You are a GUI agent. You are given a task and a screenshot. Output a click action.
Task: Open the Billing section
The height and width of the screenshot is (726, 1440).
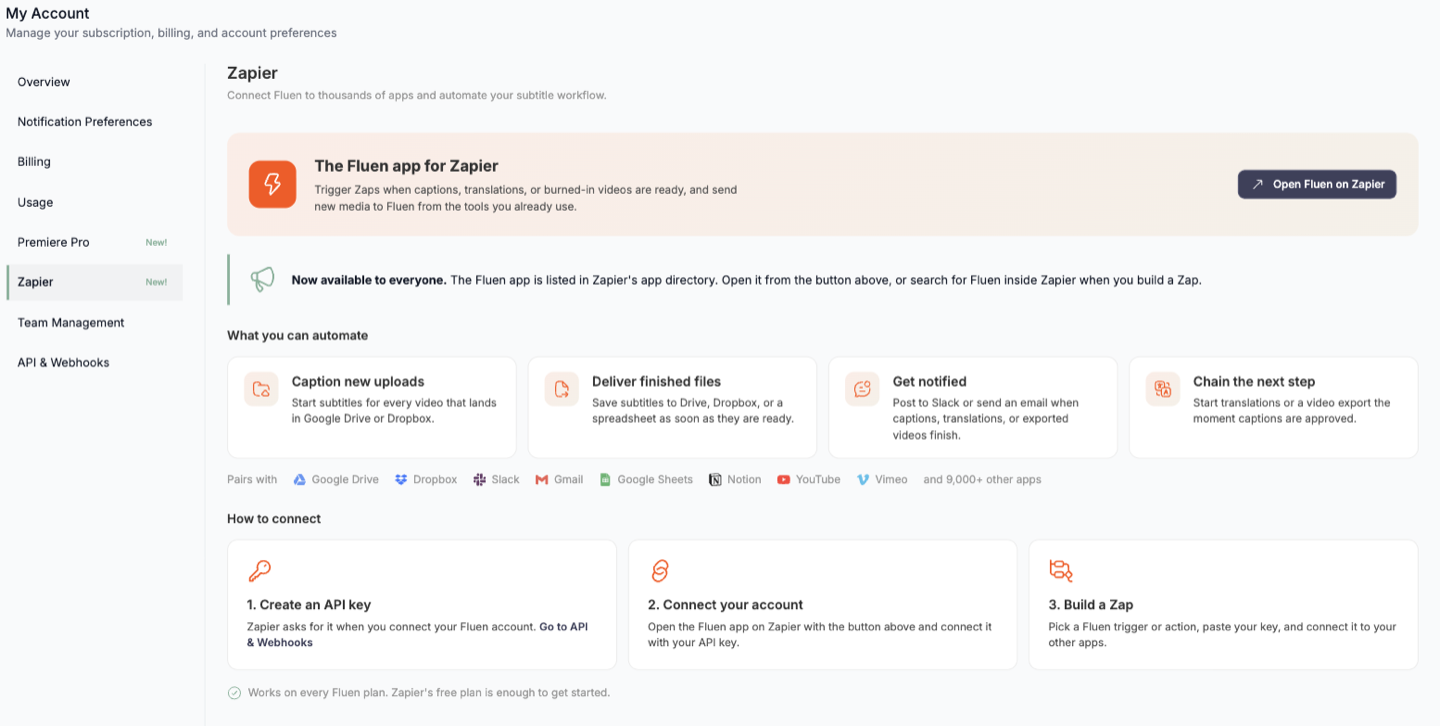(x=94, y=162)
